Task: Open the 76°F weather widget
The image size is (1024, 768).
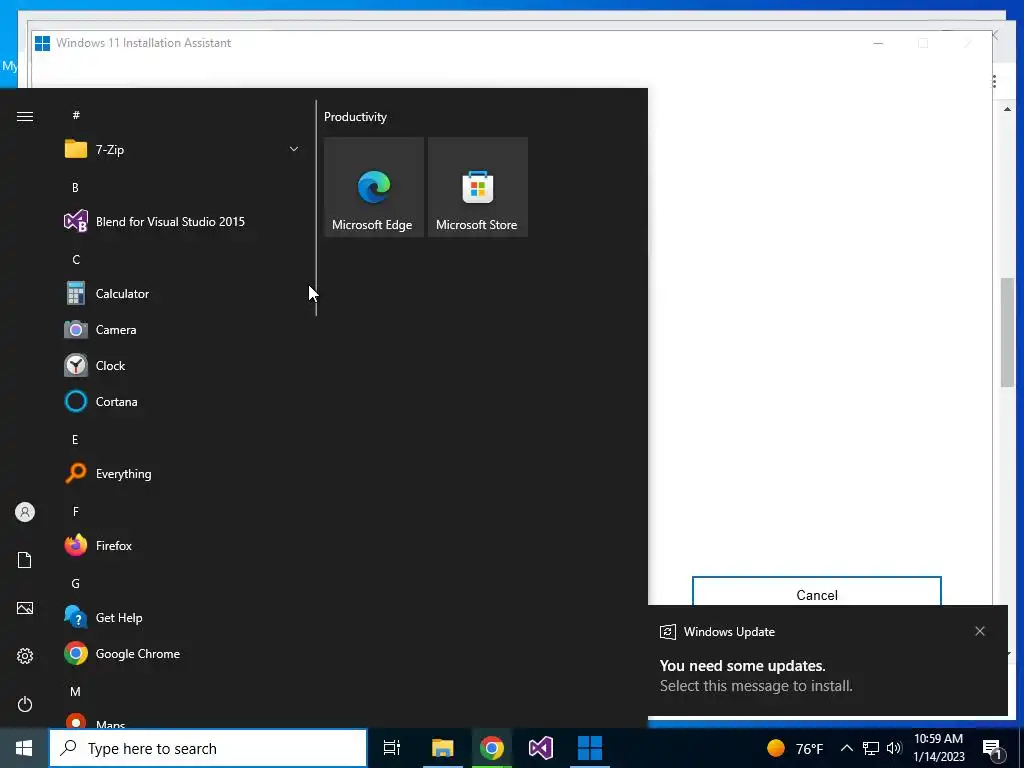Action: coord(795,748)
